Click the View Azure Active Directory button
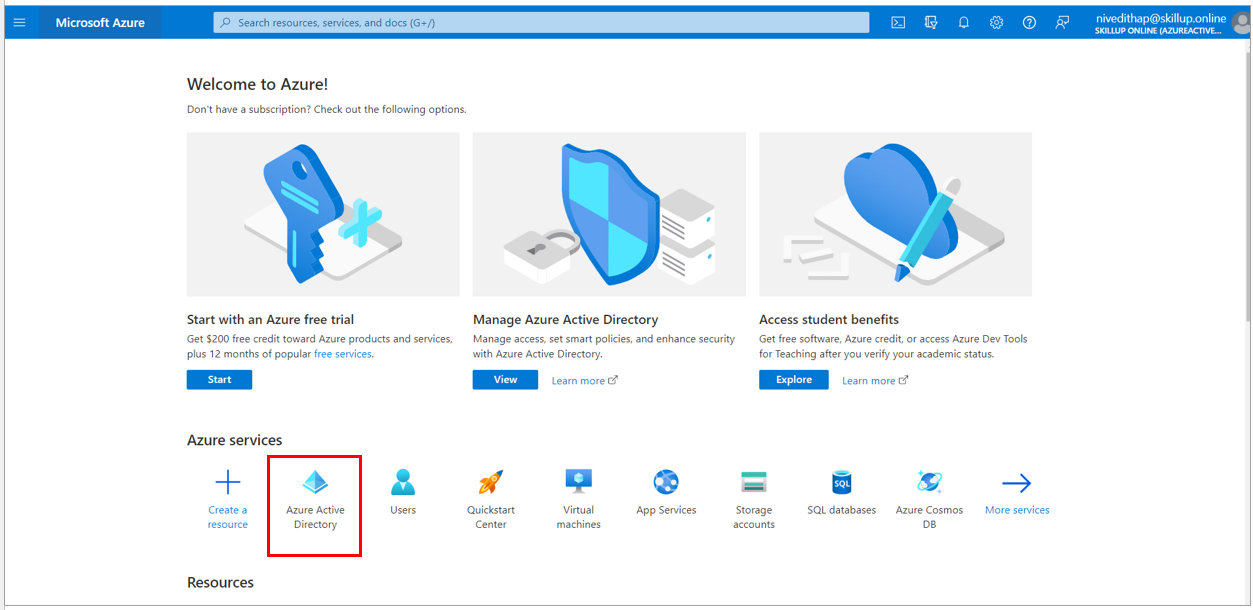This screenshot has height=610, width=1253. pyautogui.click(x=505, y=380)
